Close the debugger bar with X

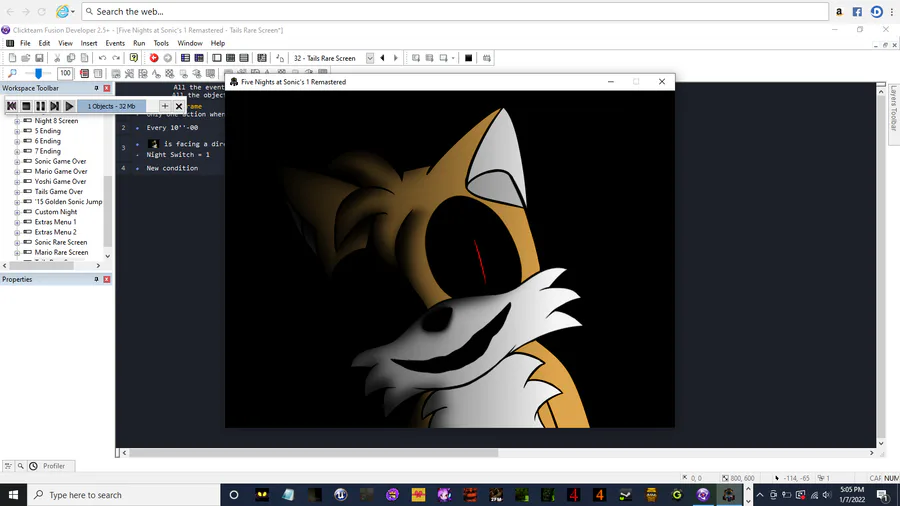179,106
